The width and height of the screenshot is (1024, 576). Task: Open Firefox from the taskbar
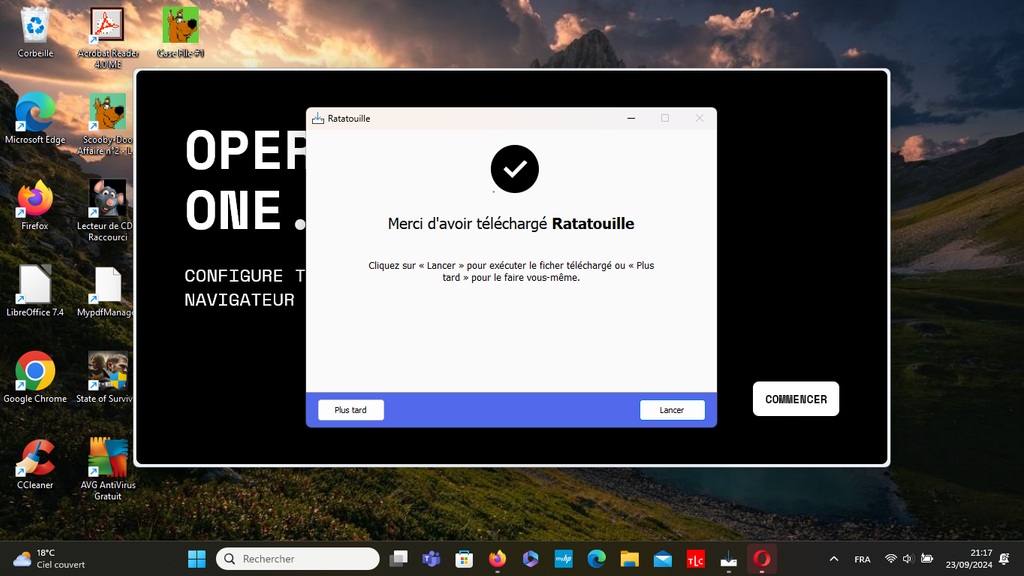click(497, 559)
